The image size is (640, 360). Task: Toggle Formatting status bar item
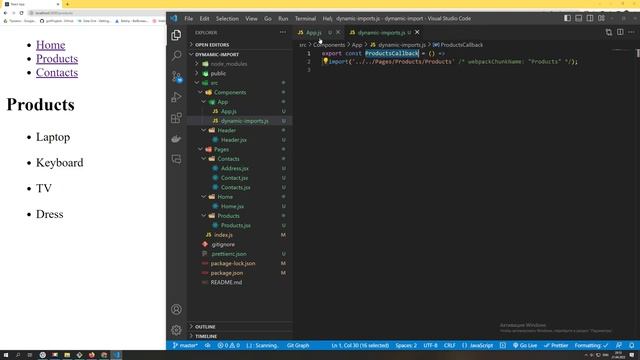[591, 345]
